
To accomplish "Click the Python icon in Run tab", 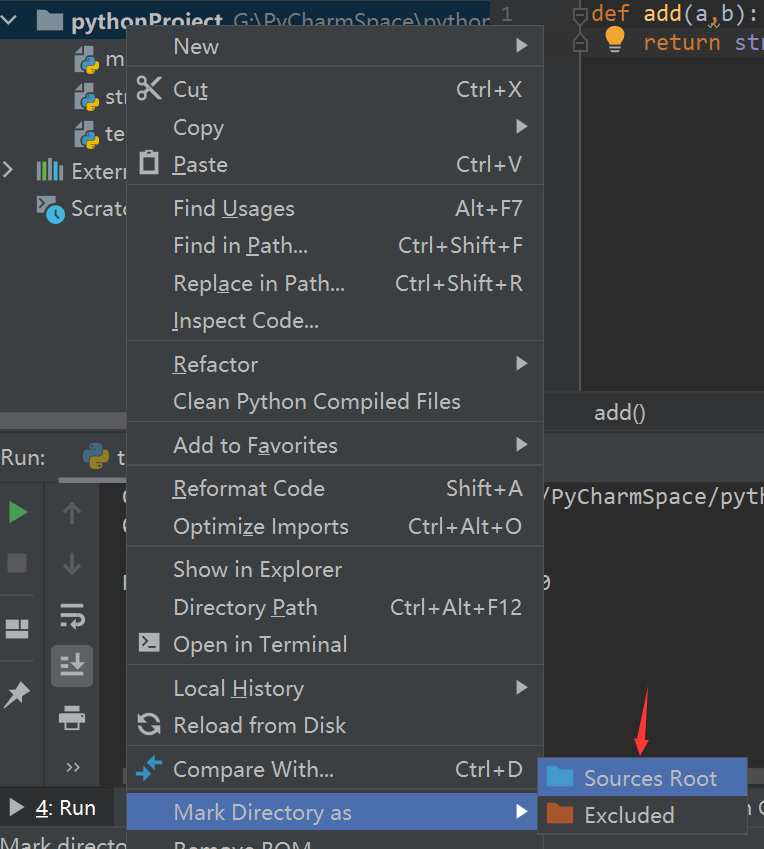I will (96, 456).
